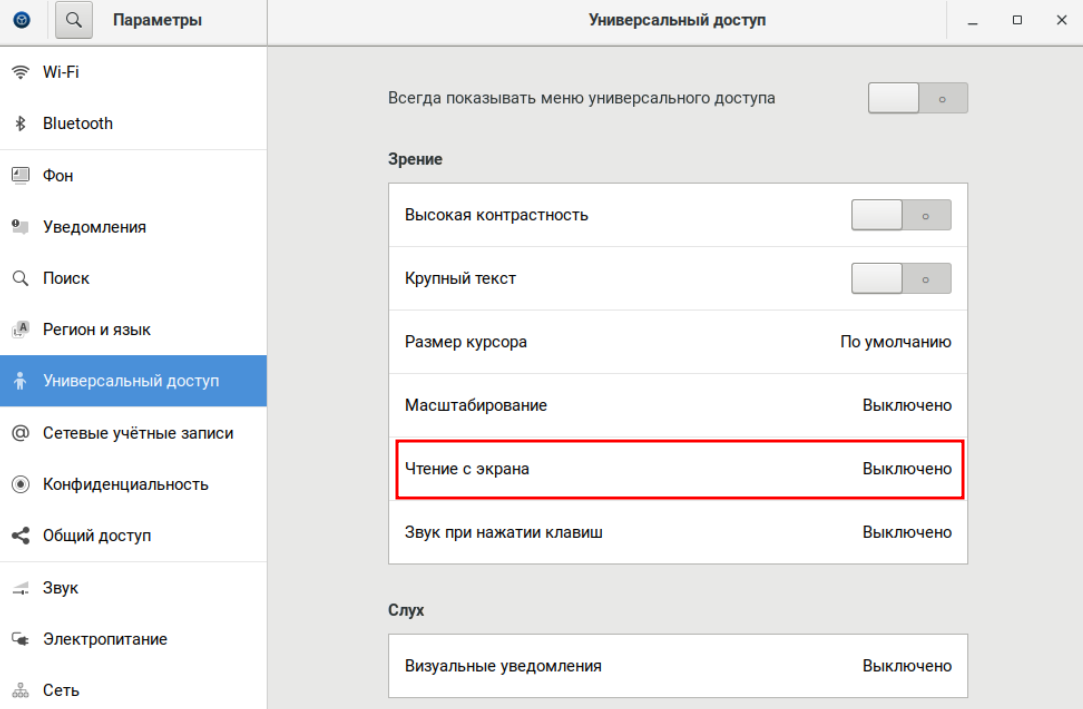Open Визуальные уведомления setting
This screenshot has height=709, width=1083.
click(677, 666)
